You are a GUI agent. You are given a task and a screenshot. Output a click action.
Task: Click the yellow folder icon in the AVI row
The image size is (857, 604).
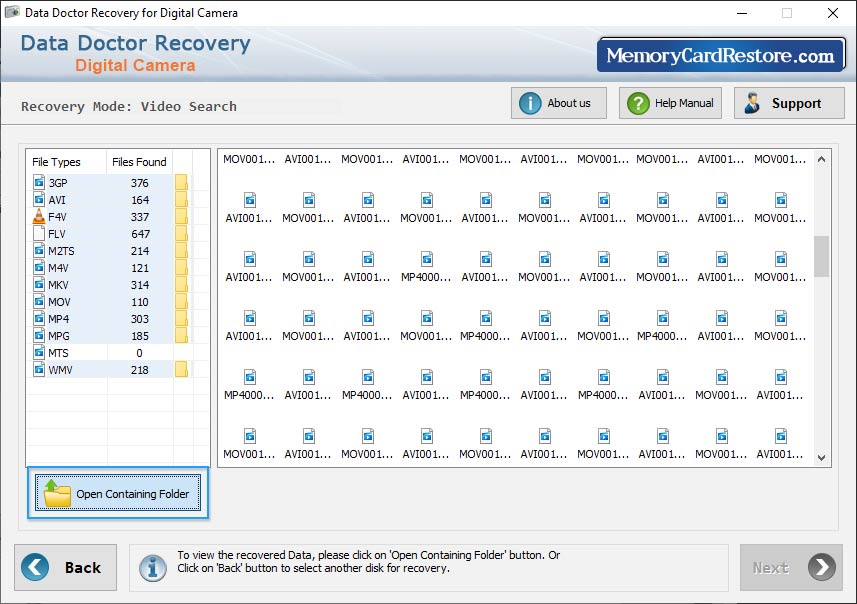click(181, 200)
